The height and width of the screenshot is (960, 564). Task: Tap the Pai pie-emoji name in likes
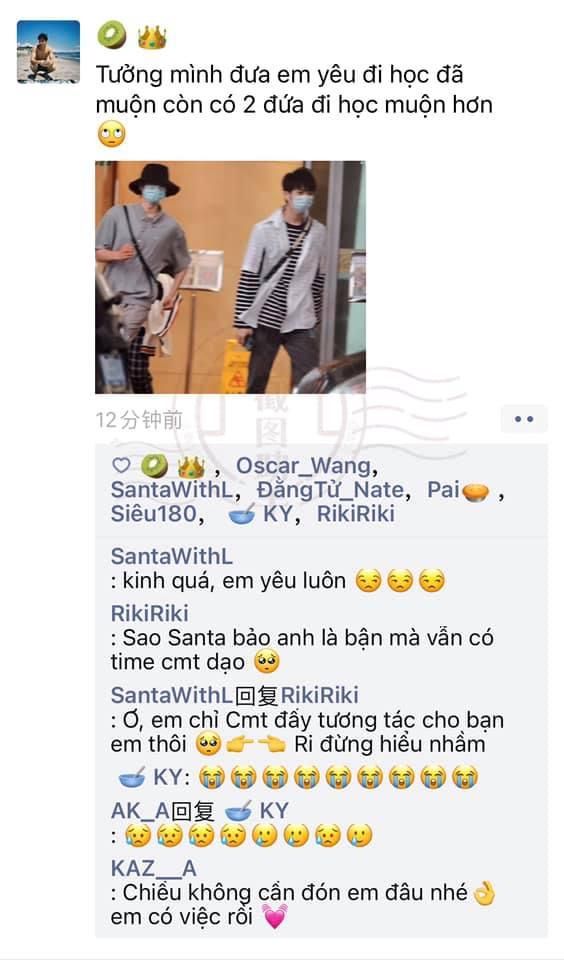(458, 490)
